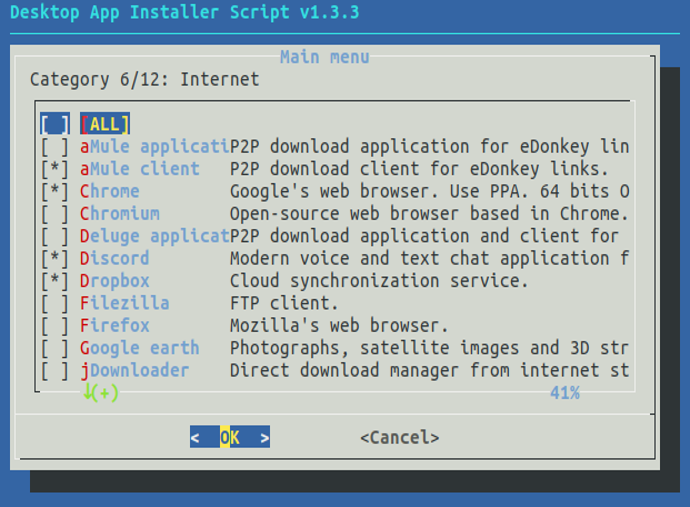Click "Mozilla's web browser." description

(339, 326)
